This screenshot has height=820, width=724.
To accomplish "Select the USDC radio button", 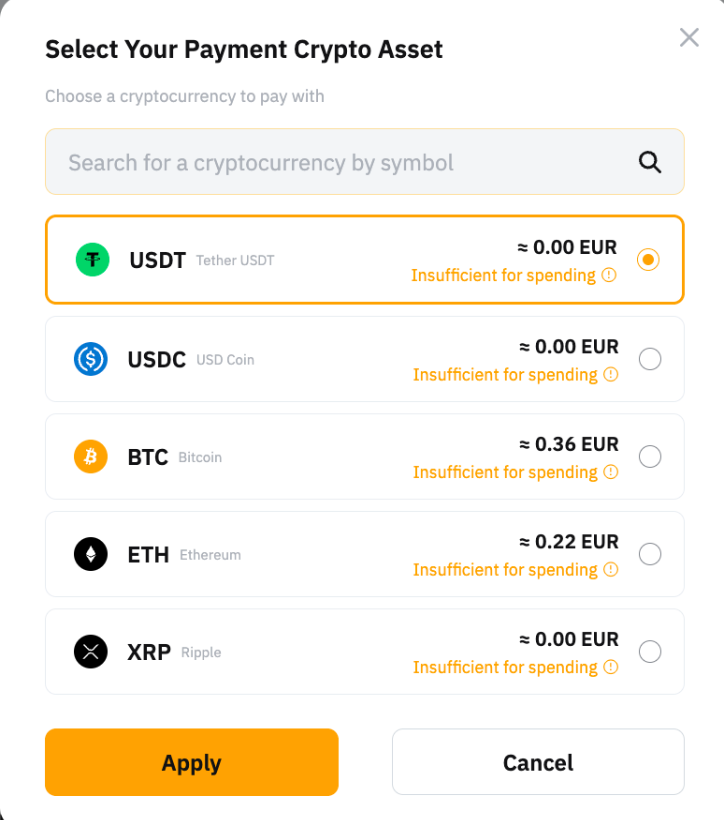I will click(650, 359).
